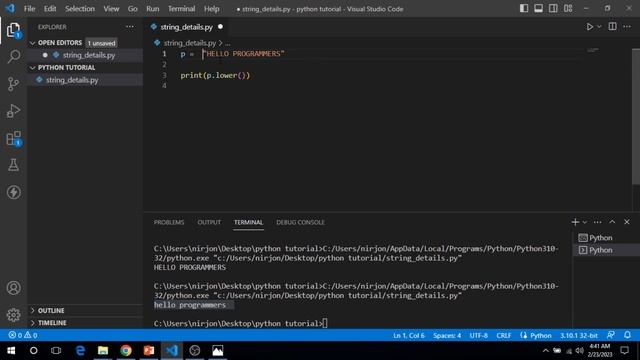Open terminal panel more actions

pos(598,222)
